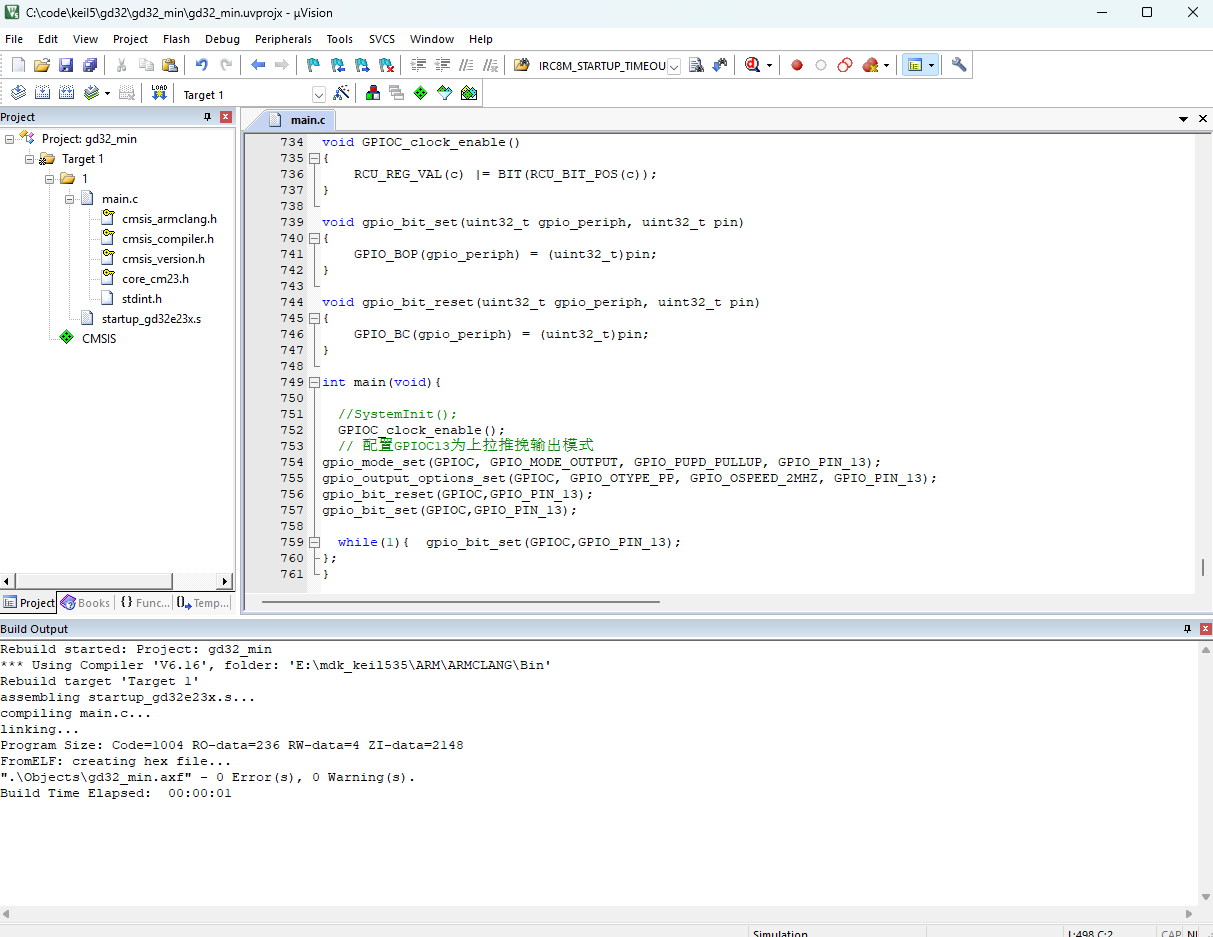Switch to the Templates panel tab
The image size is (1213, 937).
click(x=203, y=603)
